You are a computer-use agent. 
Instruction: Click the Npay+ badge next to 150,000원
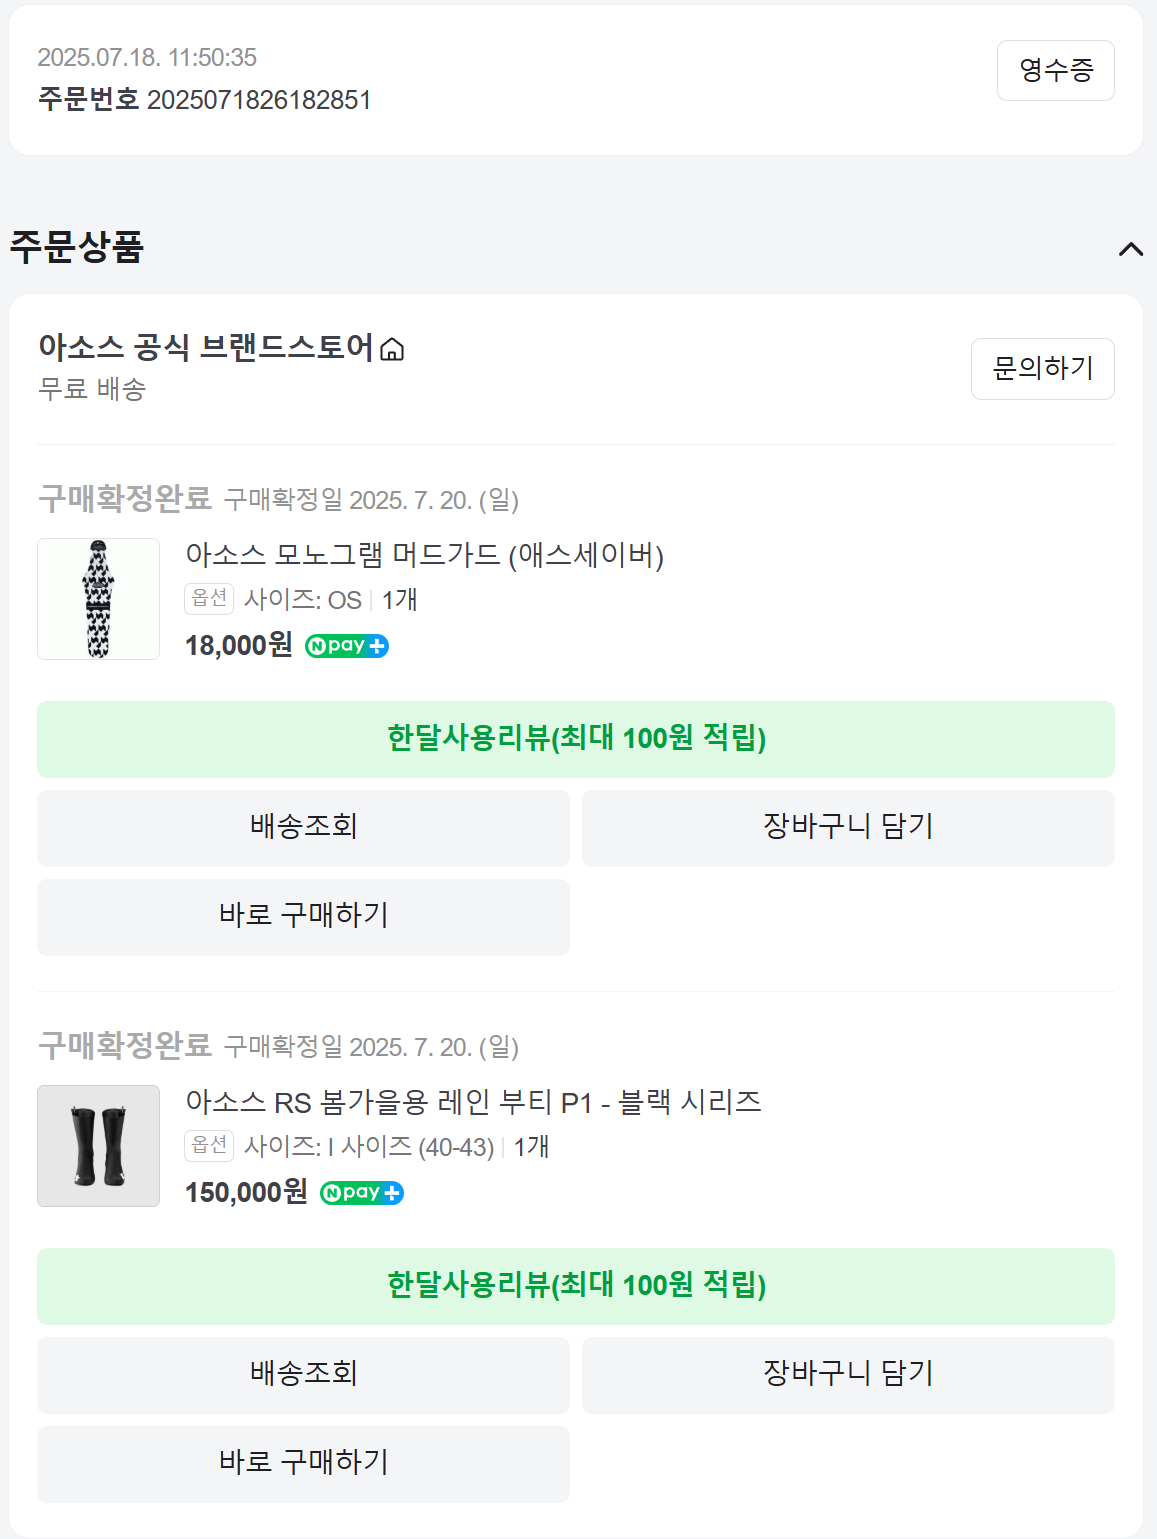click(361, 1193)
